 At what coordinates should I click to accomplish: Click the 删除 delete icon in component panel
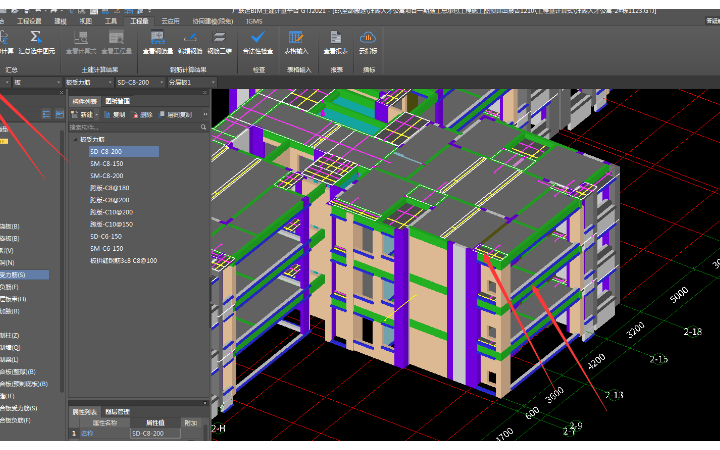[141, 115]
